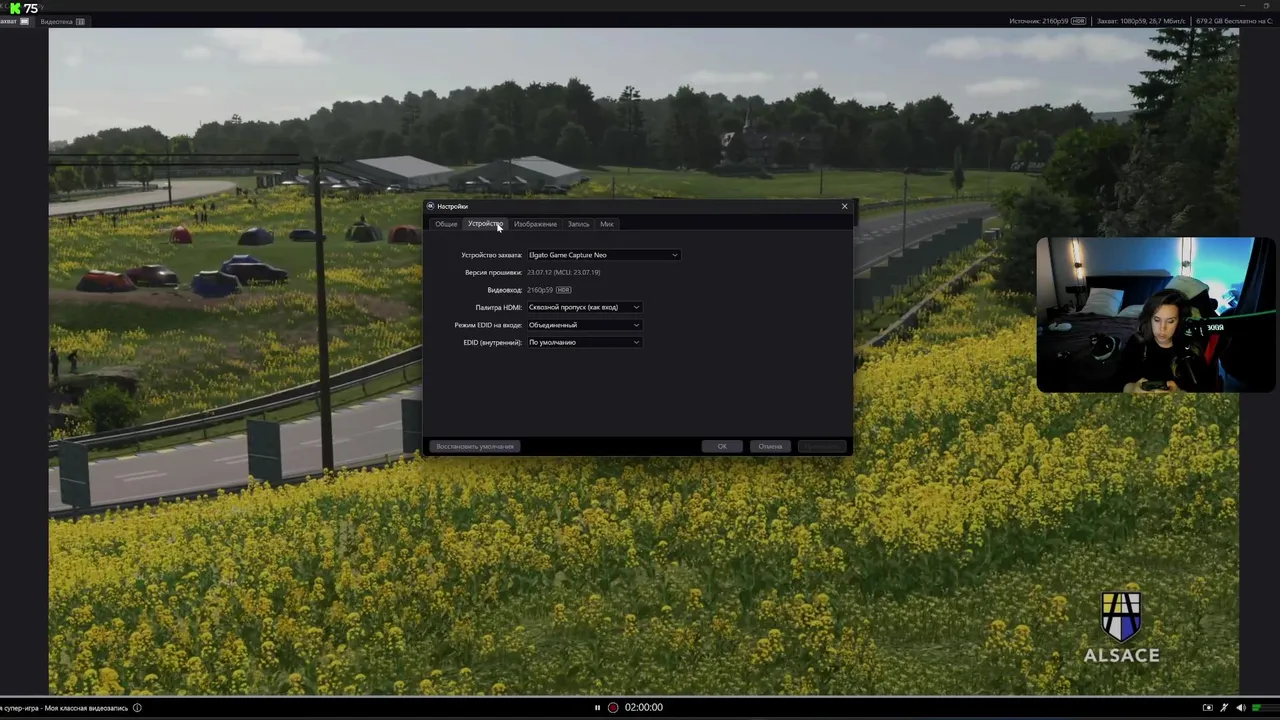Expand the Устройство захвата dropdown
Image resolution: width=1280 pixels, height=720 pixels.
tap(603, 255)
